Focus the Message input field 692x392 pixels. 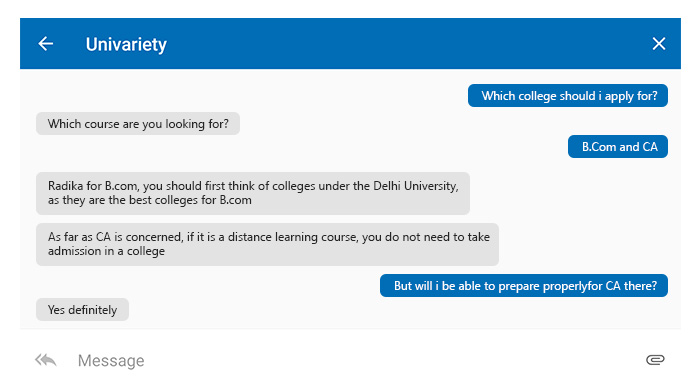click(353, 361)
